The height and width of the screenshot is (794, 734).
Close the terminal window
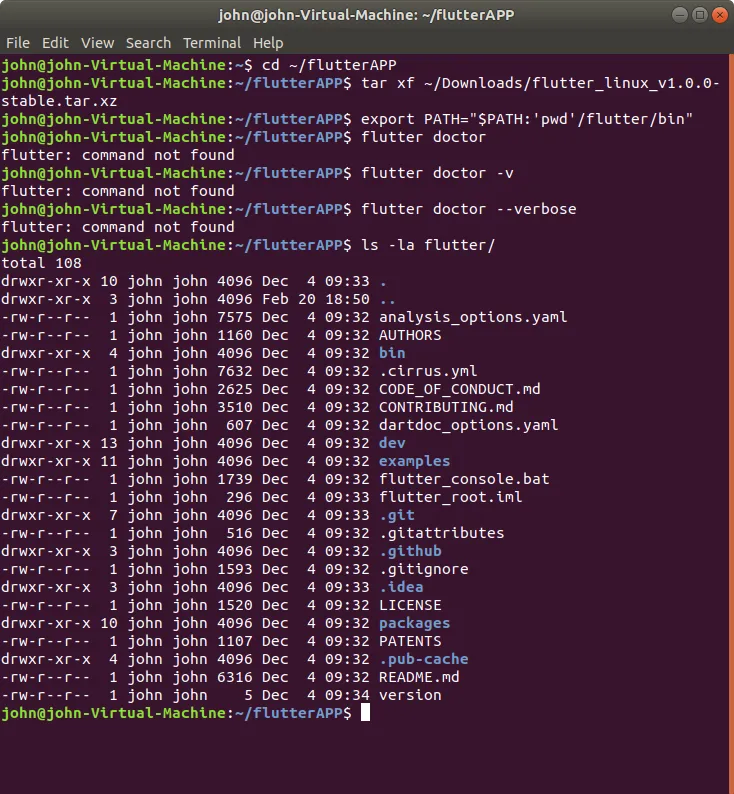(719, 15)
